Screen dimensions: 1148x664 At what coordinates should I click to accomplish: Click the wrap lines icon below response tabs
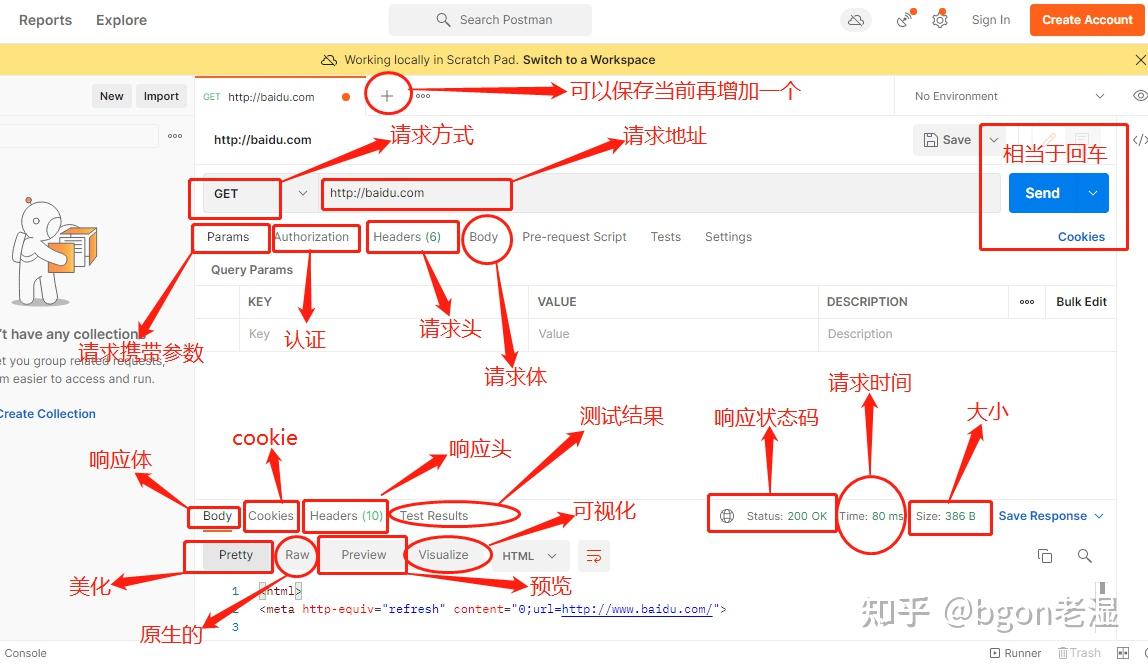pos(594,555)
